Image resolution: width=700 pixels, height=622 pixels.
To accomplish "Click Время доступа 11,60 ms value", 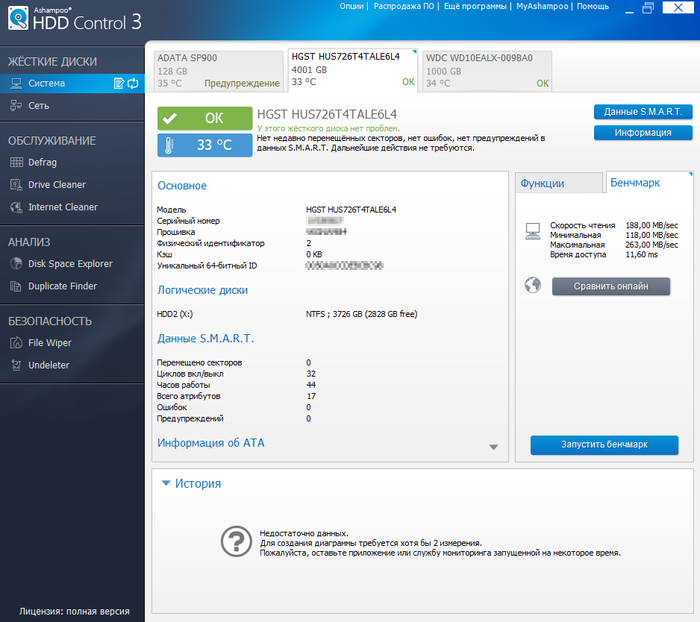I will point(642,255).
